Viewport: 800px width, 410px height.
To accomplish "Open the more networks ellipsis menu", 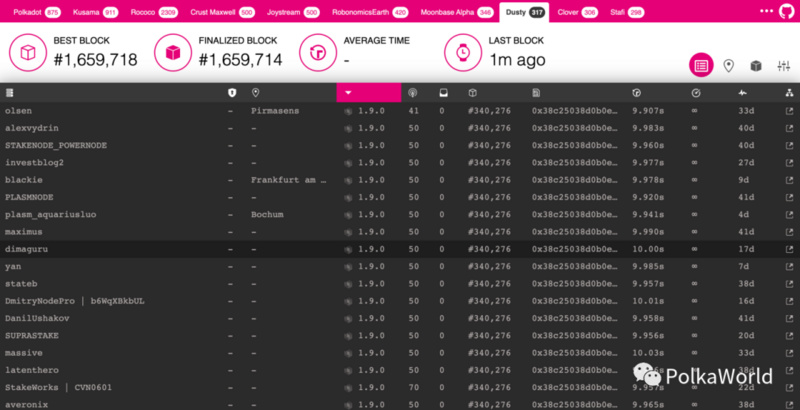I will click(x=766, y=11).
